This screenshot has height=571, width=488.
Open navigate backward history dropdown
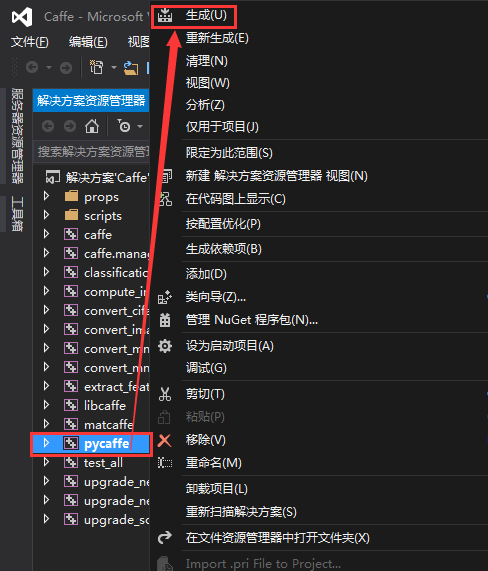[49, 67]
